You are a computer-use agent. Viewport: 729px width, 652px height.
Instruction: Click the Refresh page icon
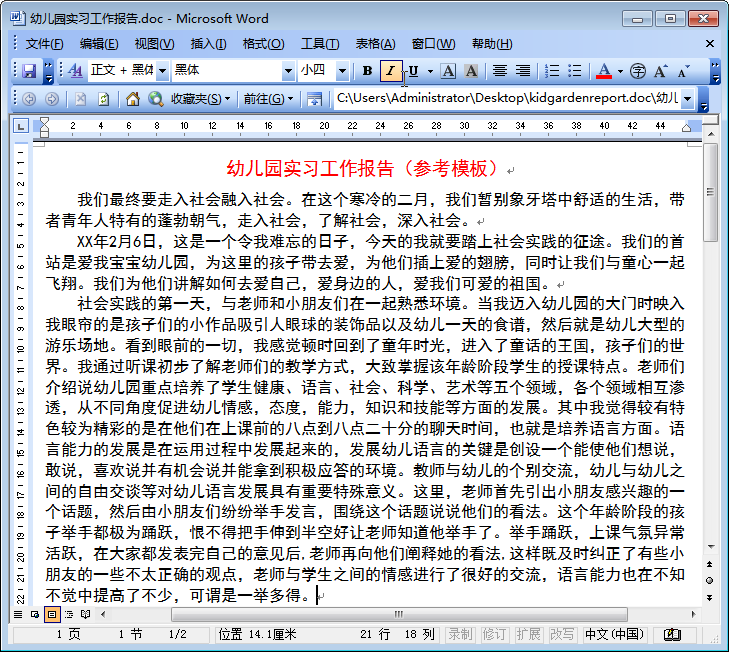[x=103, y=99]
